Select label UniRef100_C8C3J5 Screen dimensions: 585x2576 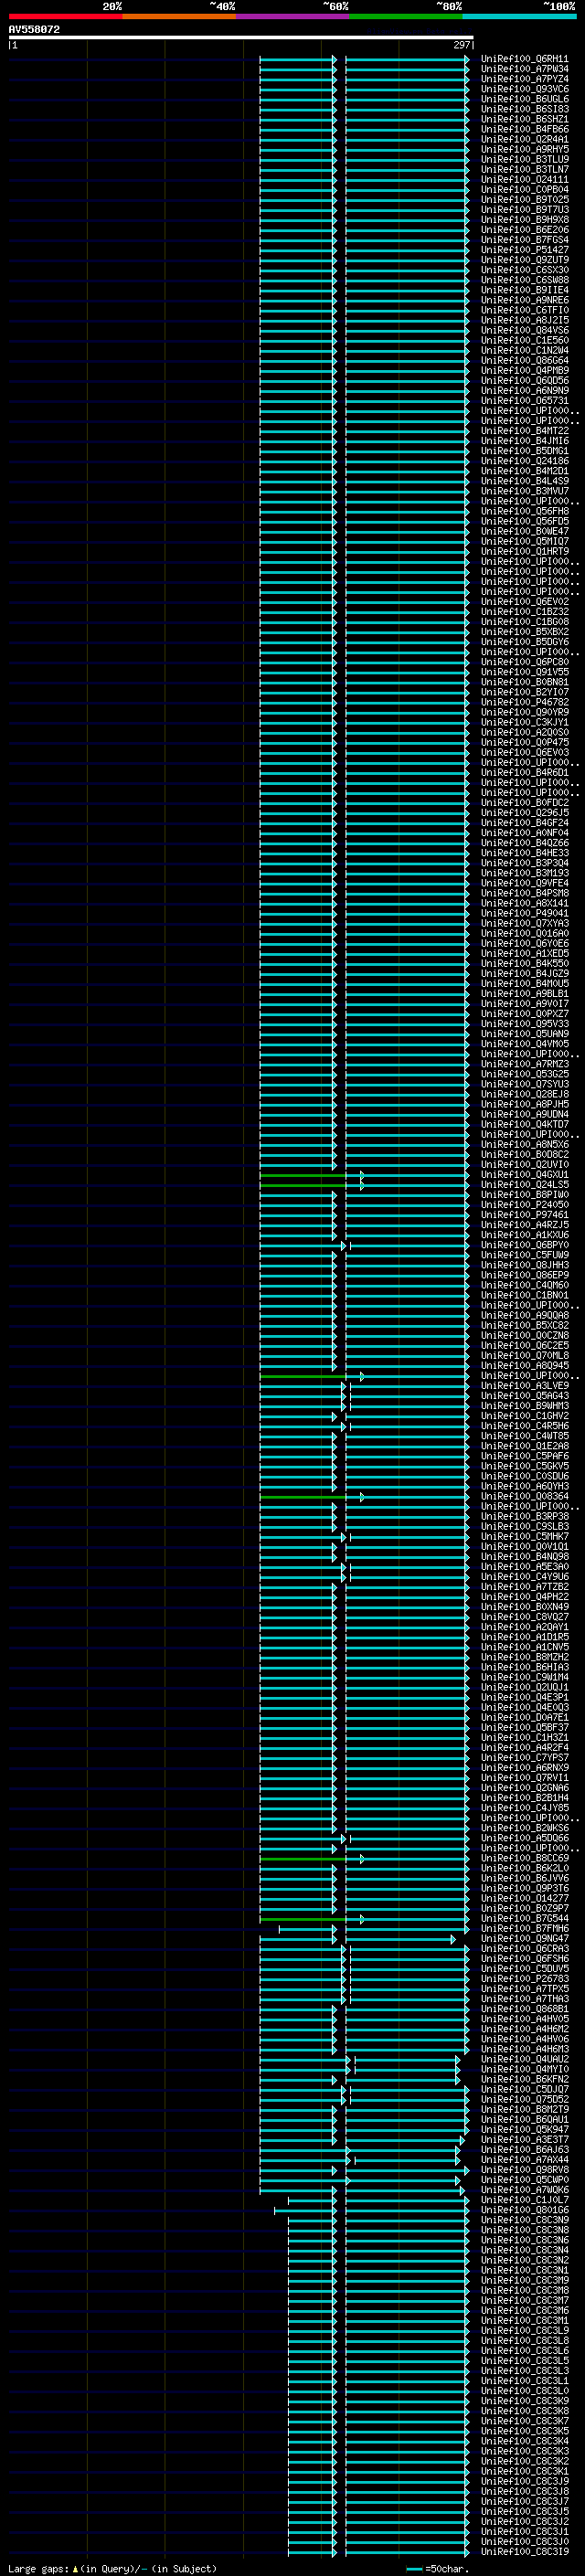(525, 2511)
